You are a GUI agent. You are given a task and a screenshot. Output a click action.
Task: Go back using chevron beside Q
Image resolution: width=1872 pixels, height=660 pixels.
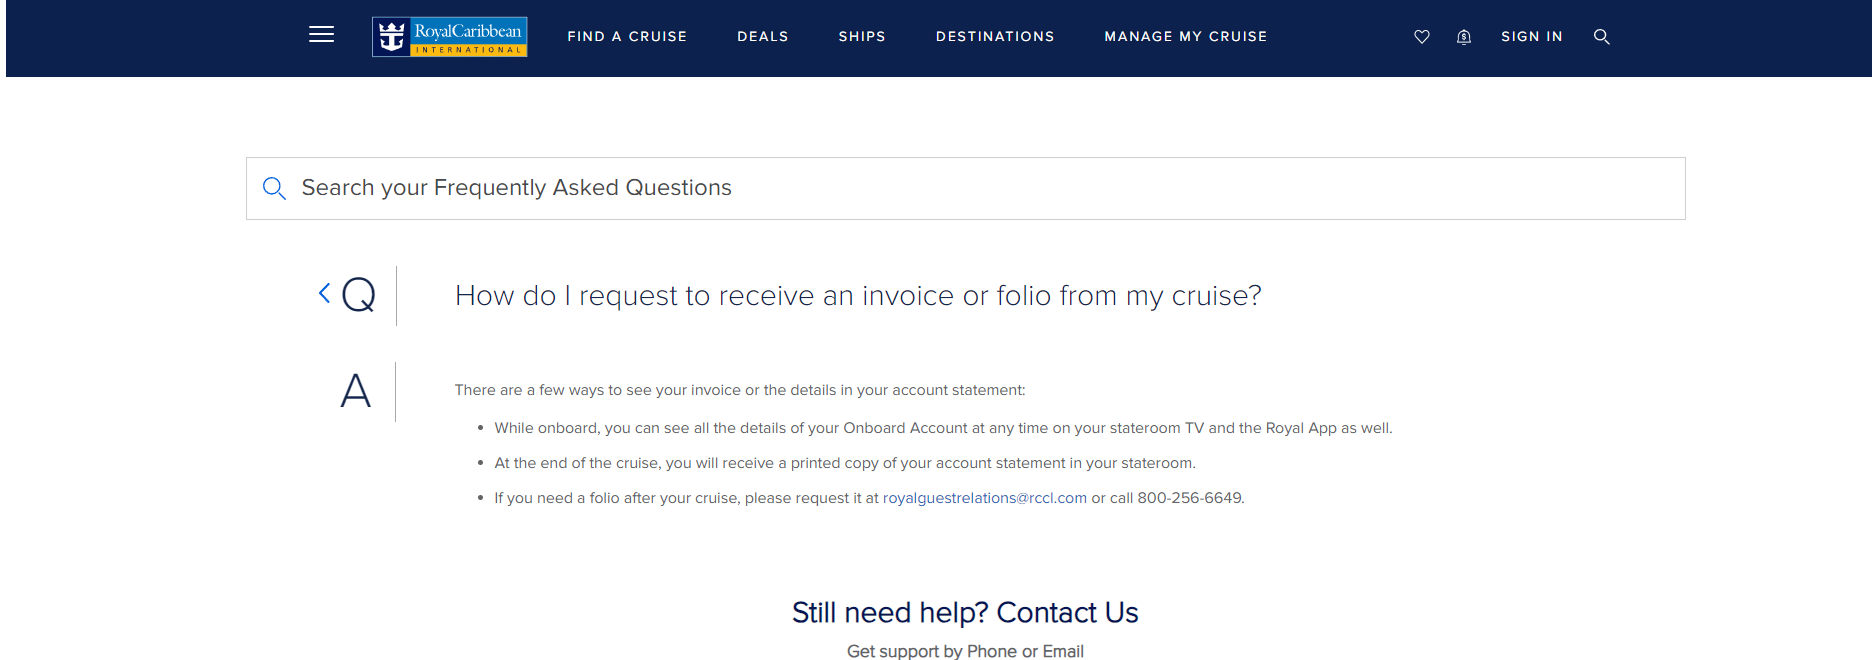[x=324, y=293]
